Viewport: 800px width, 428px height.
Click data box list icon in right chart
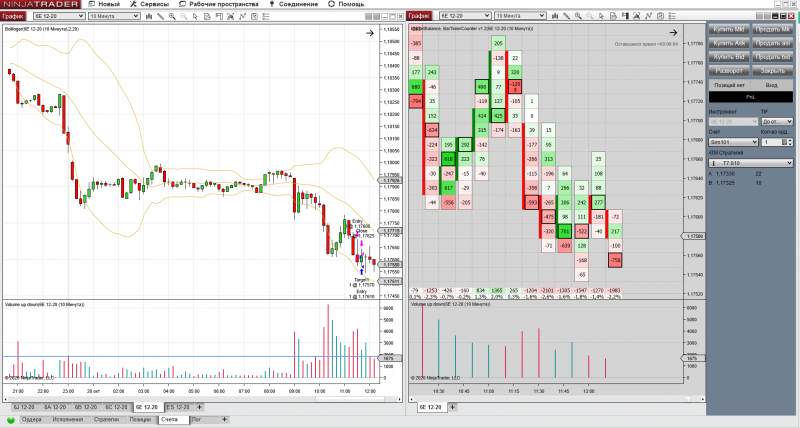click(672, 16)
